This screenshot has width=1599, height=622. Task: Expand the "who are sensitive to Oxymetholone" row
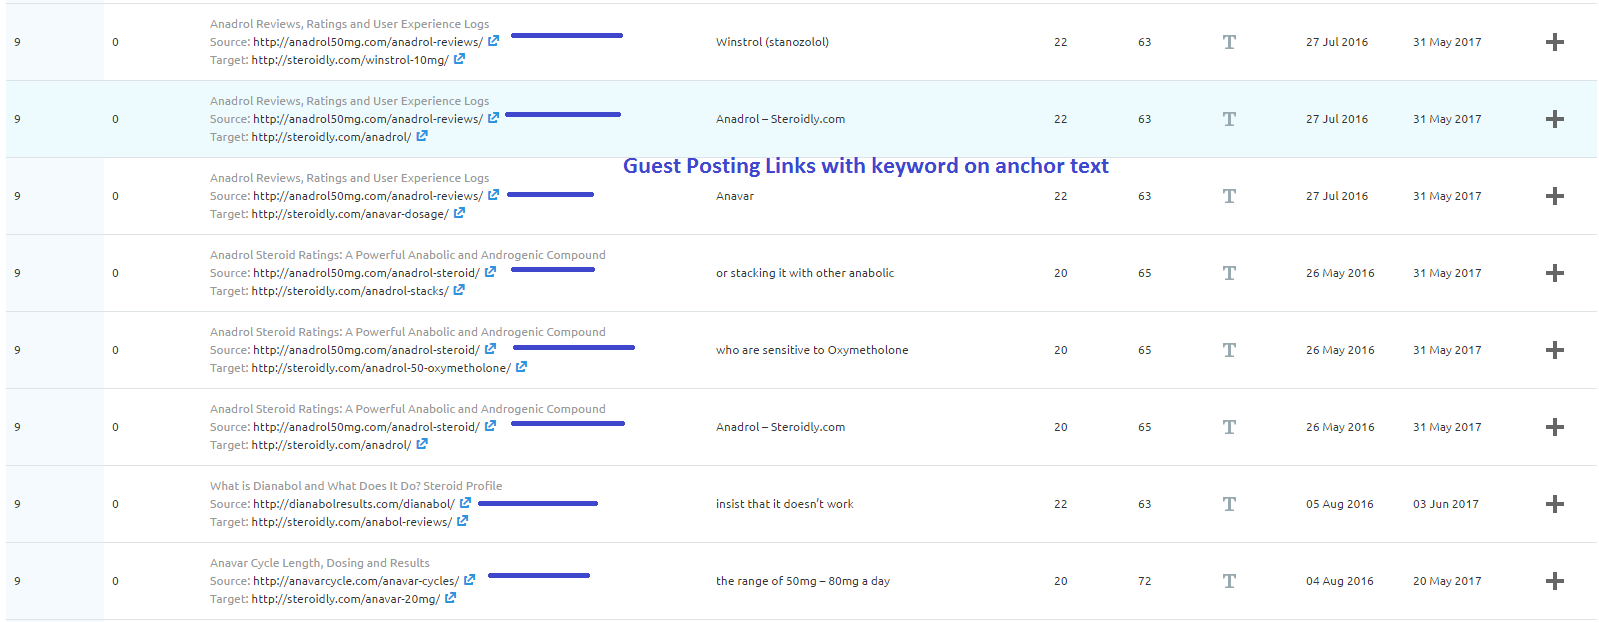1555,350
